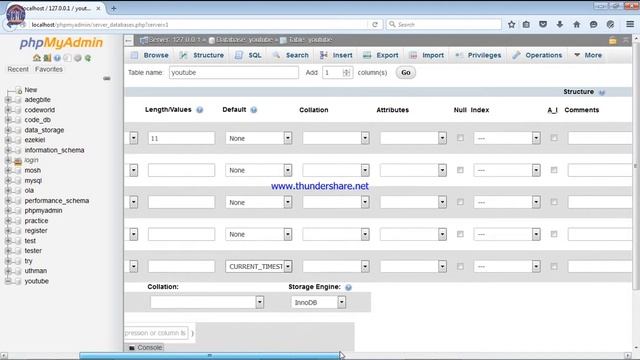Image resolution: width=640 pixels, height=360 pixels.
Task: Click help icon beside Structure heading
Action: [602, 92]
